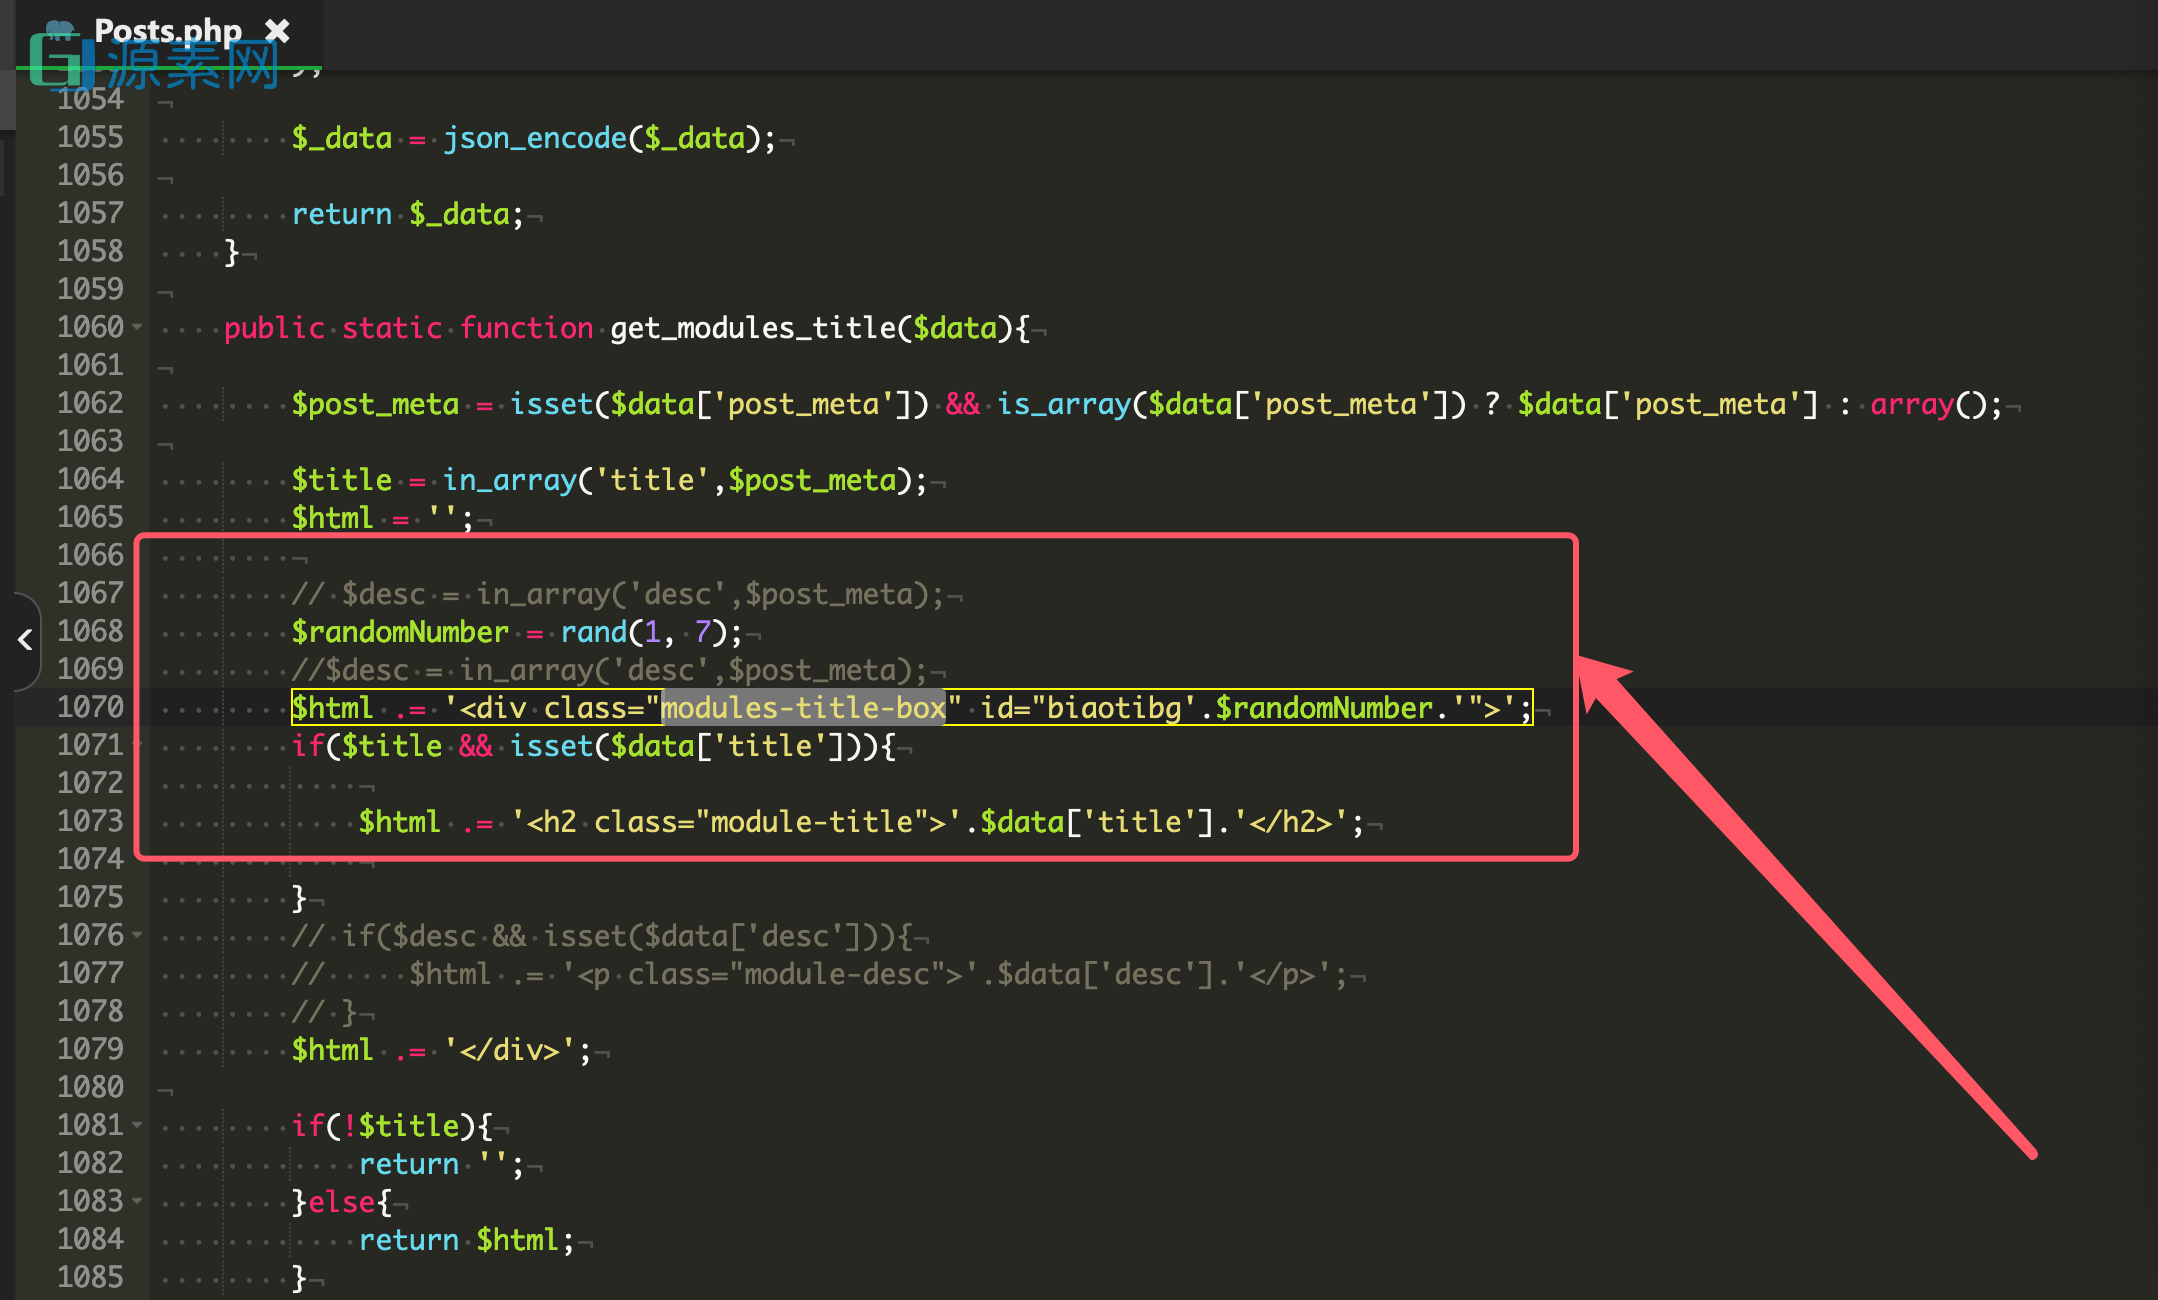This screenshot has height=1300, width=2158.
Task: Click json_encode on line 1055
Action: coord(535,138)
